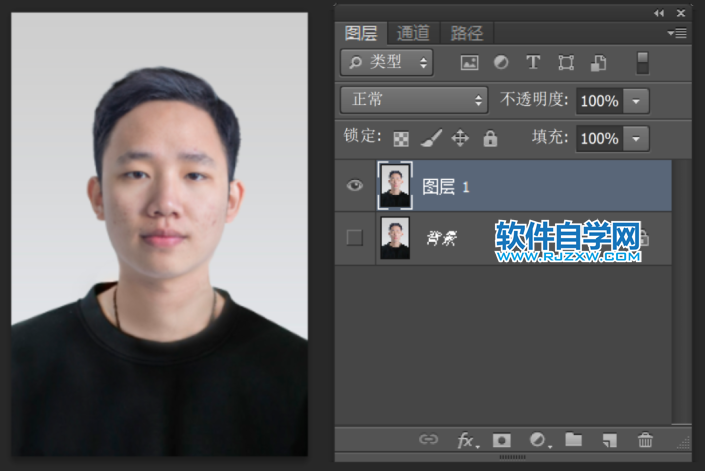The image size is (705, 471).
Task: Open the 不透明度 slider arrow
Action: point(636,101)
